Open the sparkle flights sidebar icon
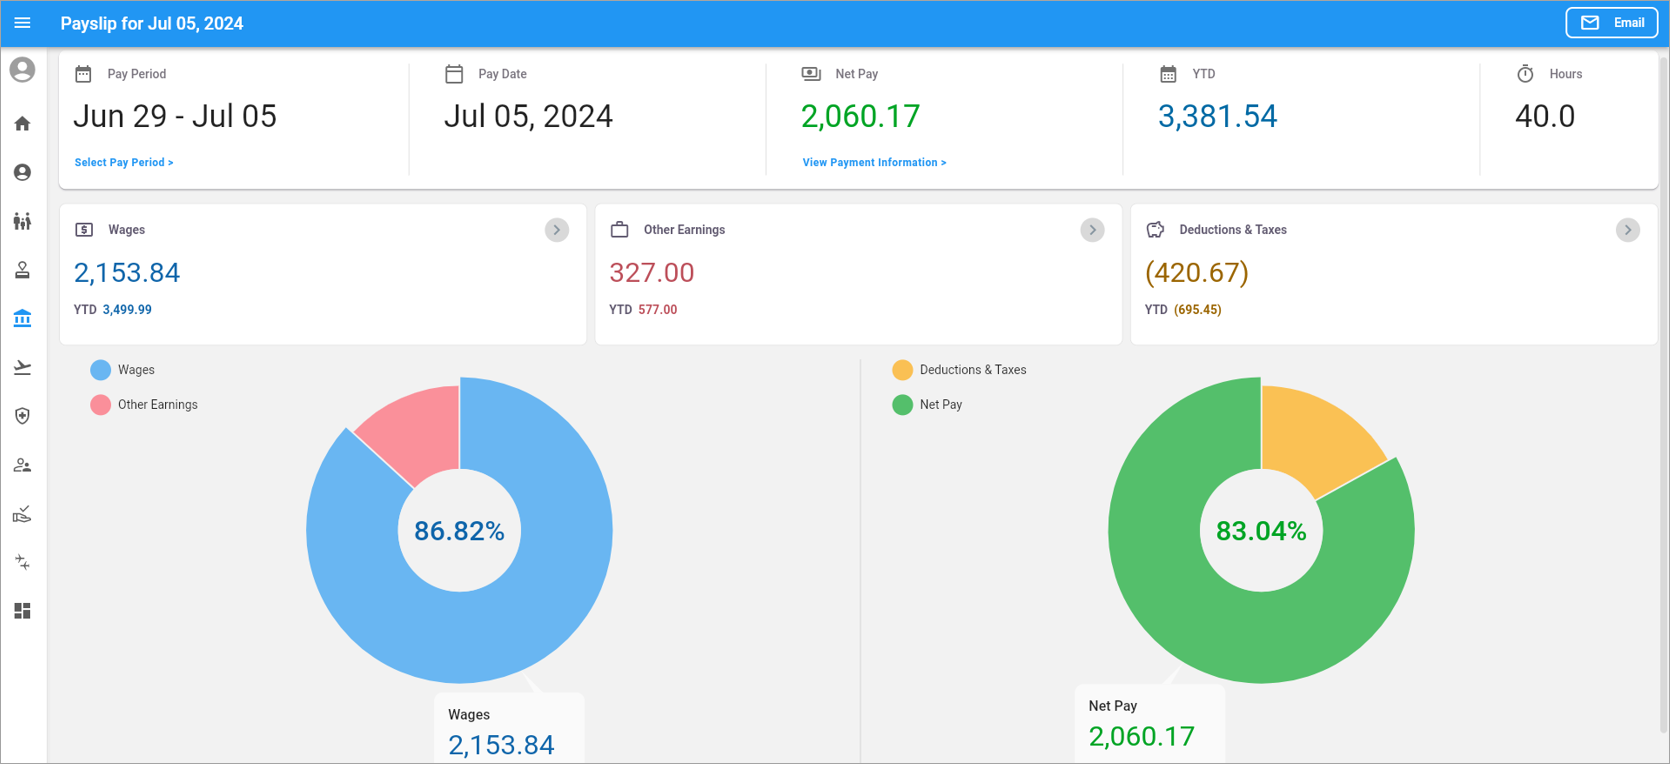This screenshot has height=764, width=1670. pos(22,562)
